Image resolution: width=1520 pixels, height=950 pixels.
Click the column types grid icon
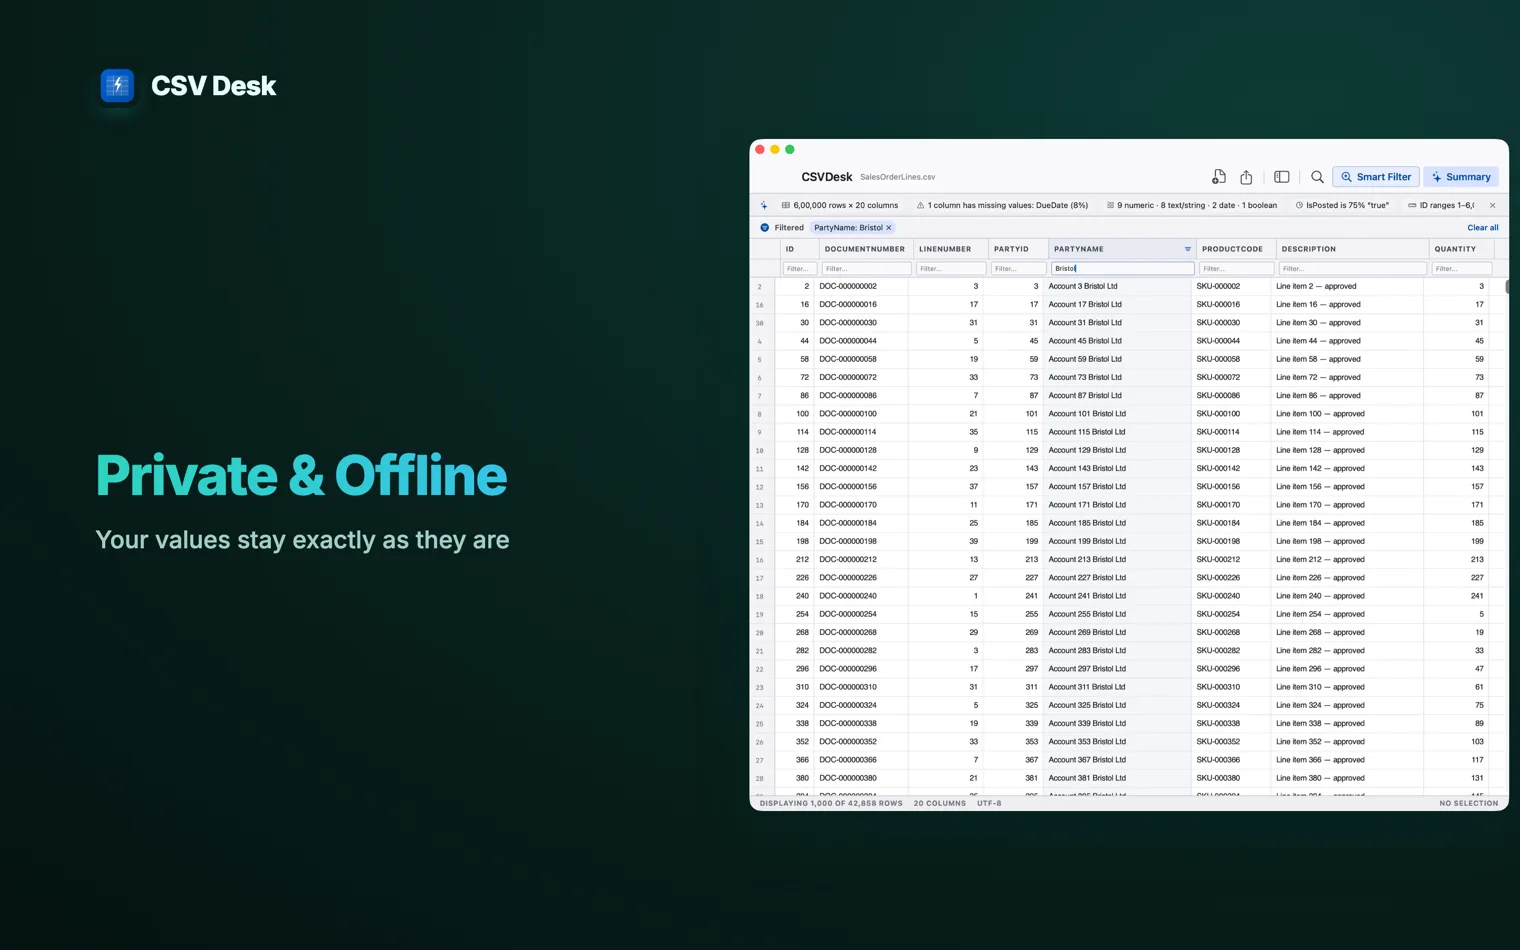click(1110, 205)
